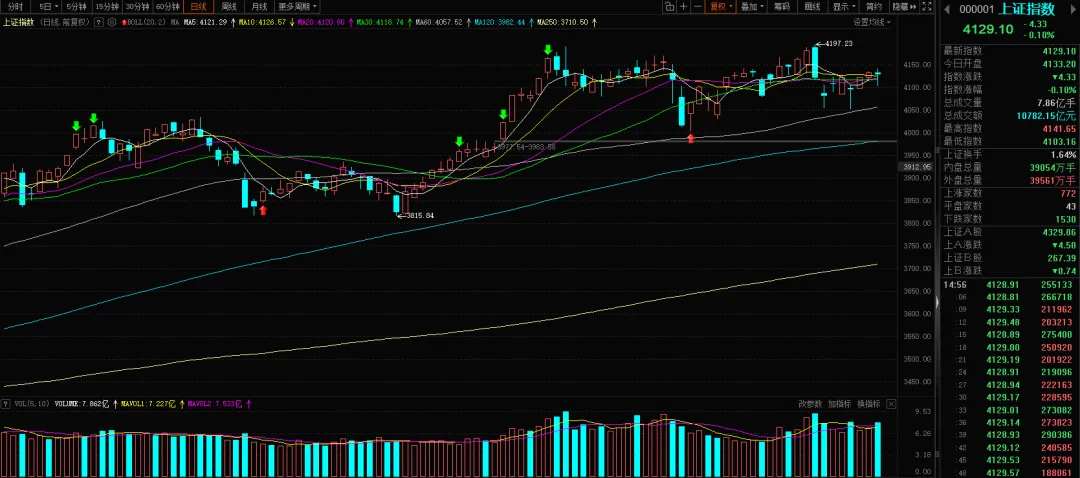The height and width of the screenshot is (478, 1080).
Task: Switch to the 周线 weekly chart tab
Action: tap(229, 7)
